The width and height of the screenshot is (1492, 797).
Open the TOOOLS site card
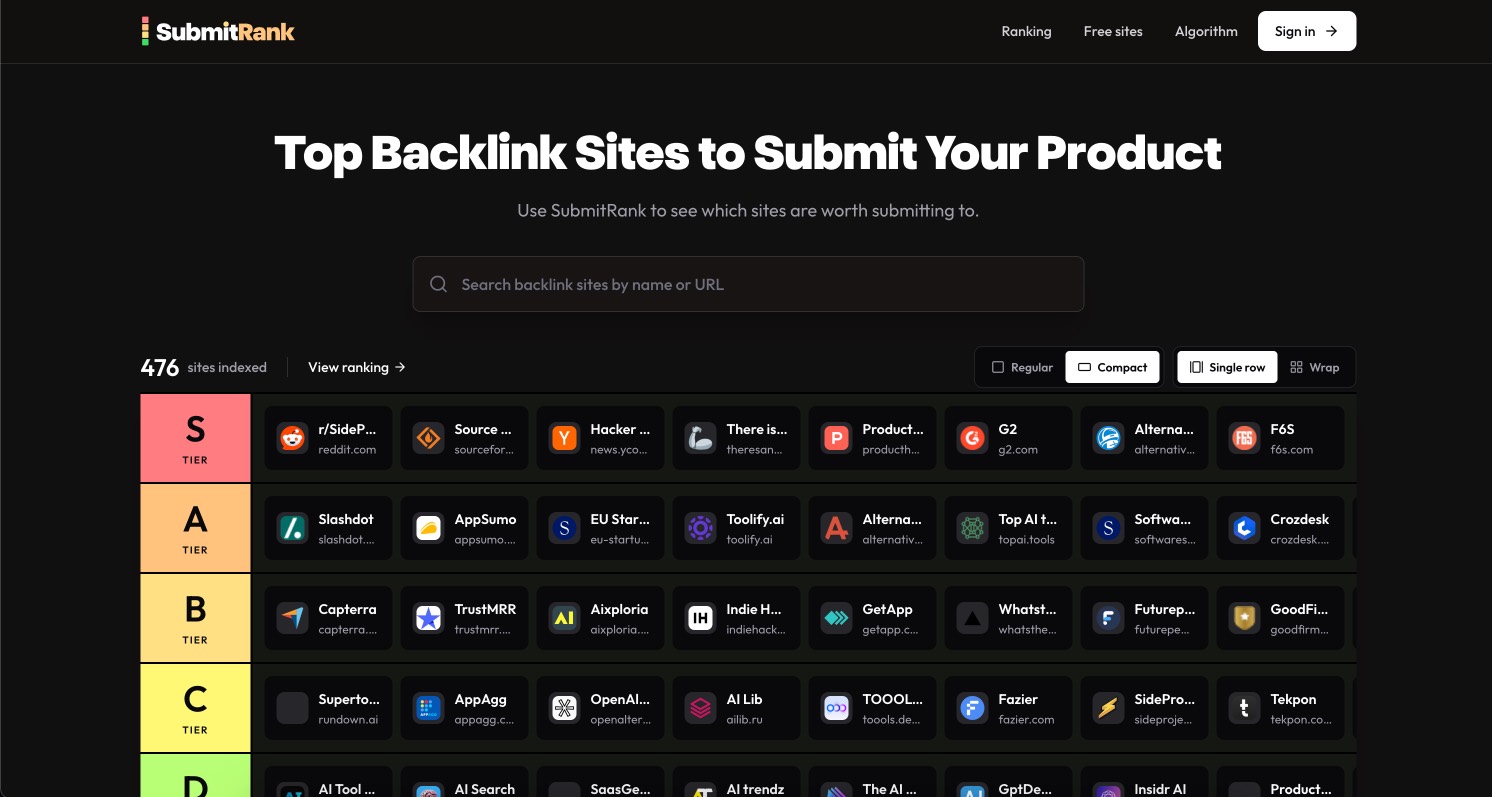coord(872,708)
